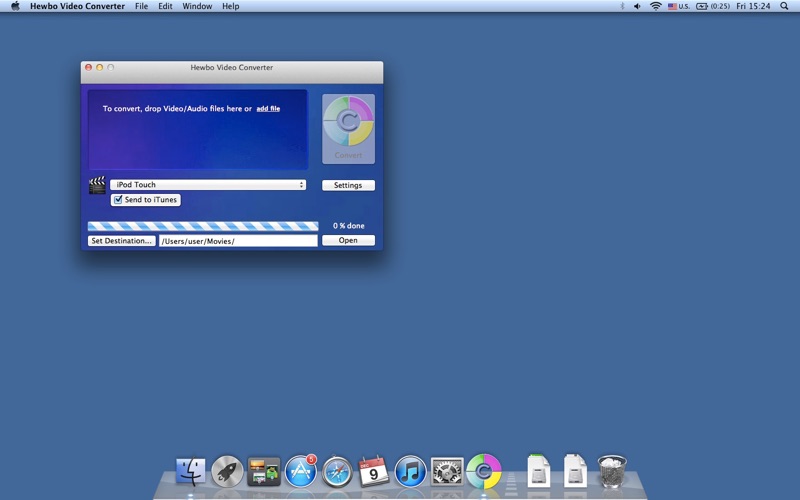Click the Set Destination button

point(121,241)
